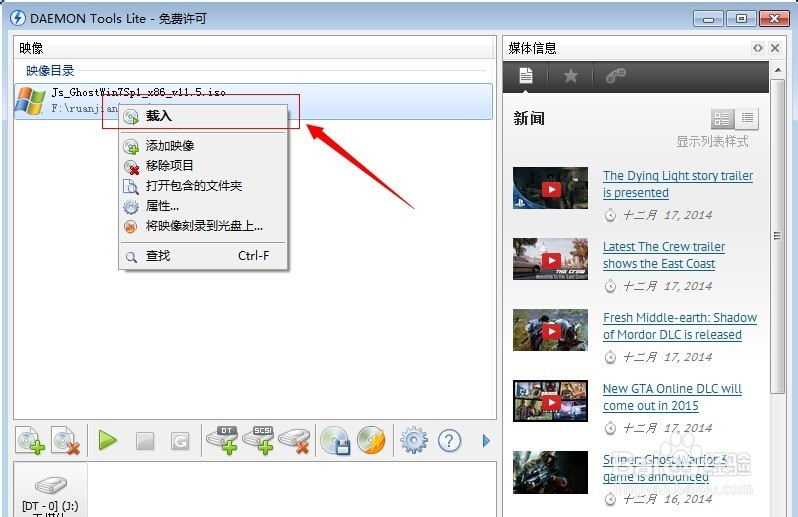Screen dimensions: 798x517
Task: Click the gray G refresh toolbar icon
Action: coord(180,441)
